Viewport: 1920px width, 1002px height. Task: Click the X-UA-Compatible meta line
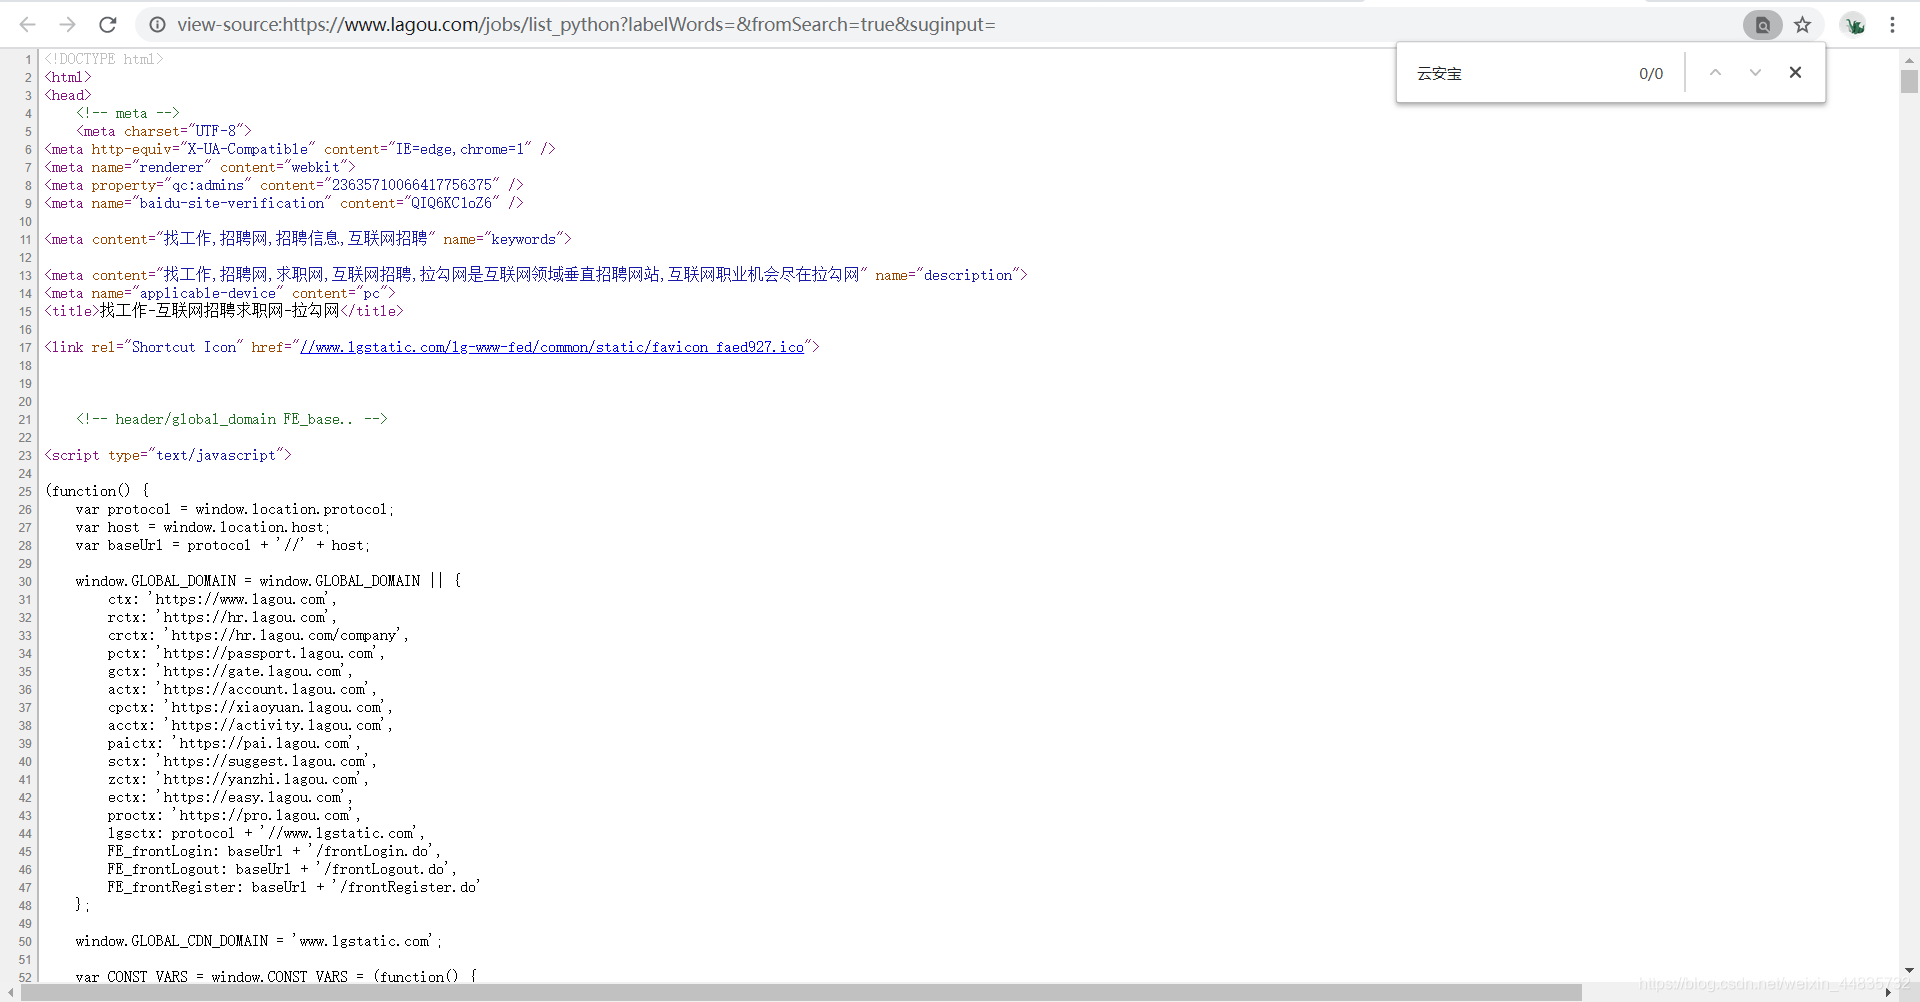tap(300, 149)
